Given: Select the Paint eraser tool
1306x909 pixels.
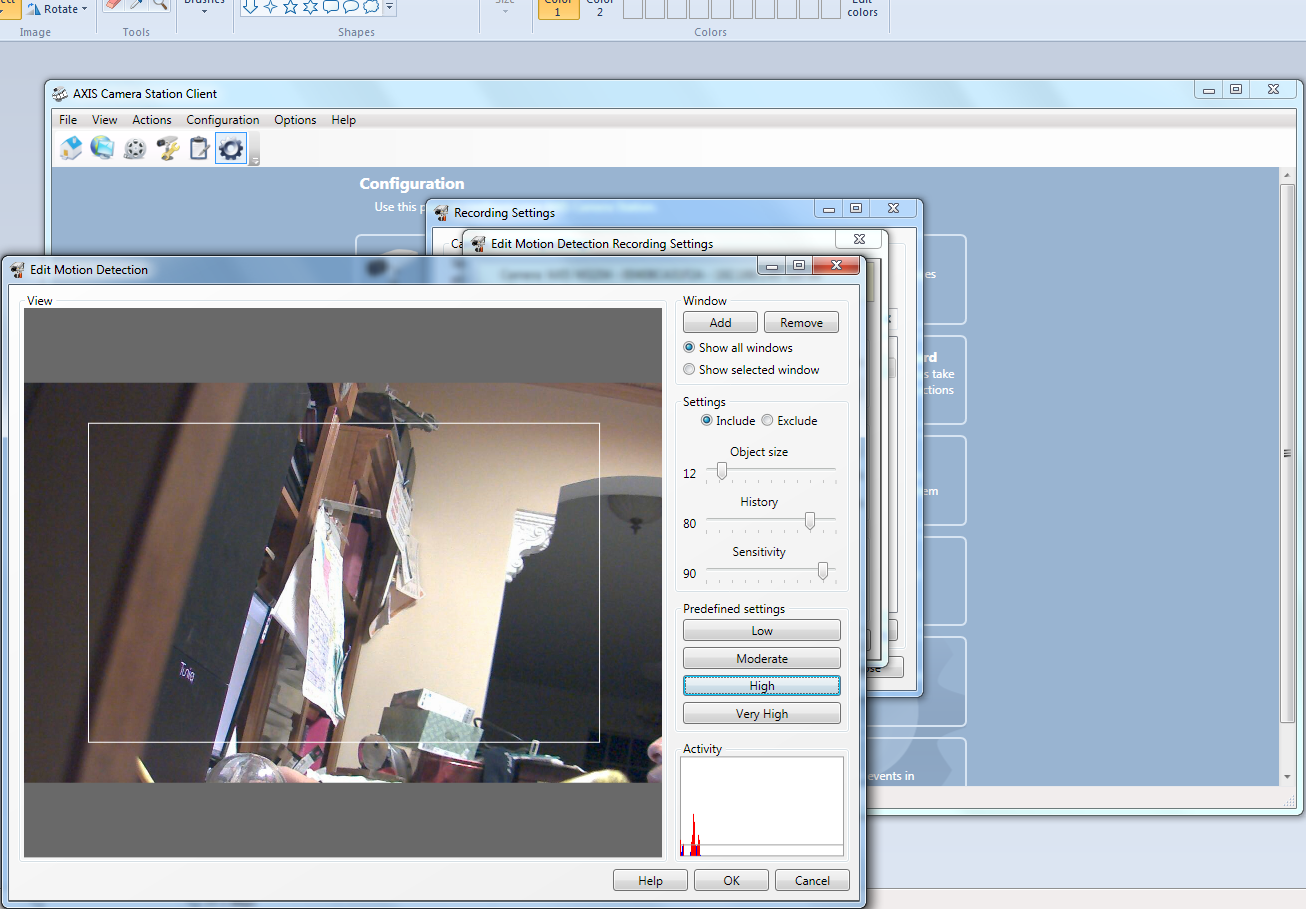Looking at the screenshot, I should 112,5.
